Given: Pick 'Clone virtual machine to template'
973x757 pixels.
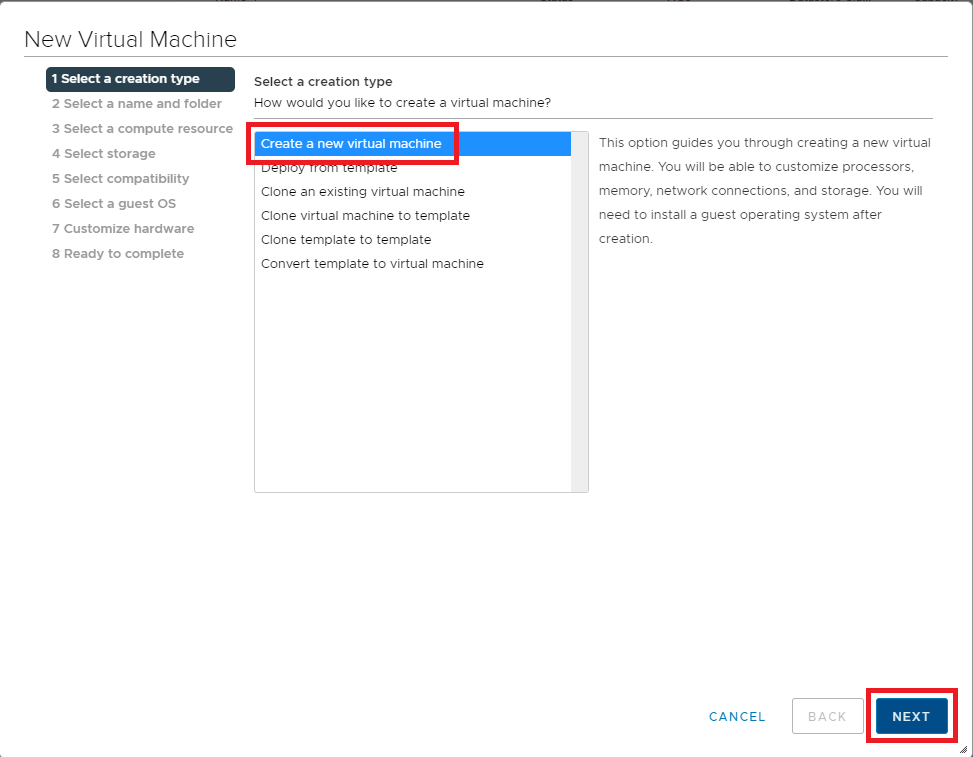Looking at the screenshot, I should click(x=365, y=216).
